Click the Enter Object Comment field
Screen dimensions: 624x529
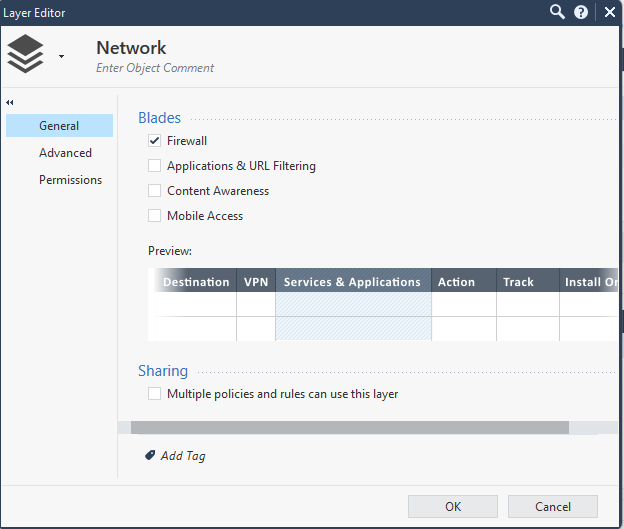155,68
